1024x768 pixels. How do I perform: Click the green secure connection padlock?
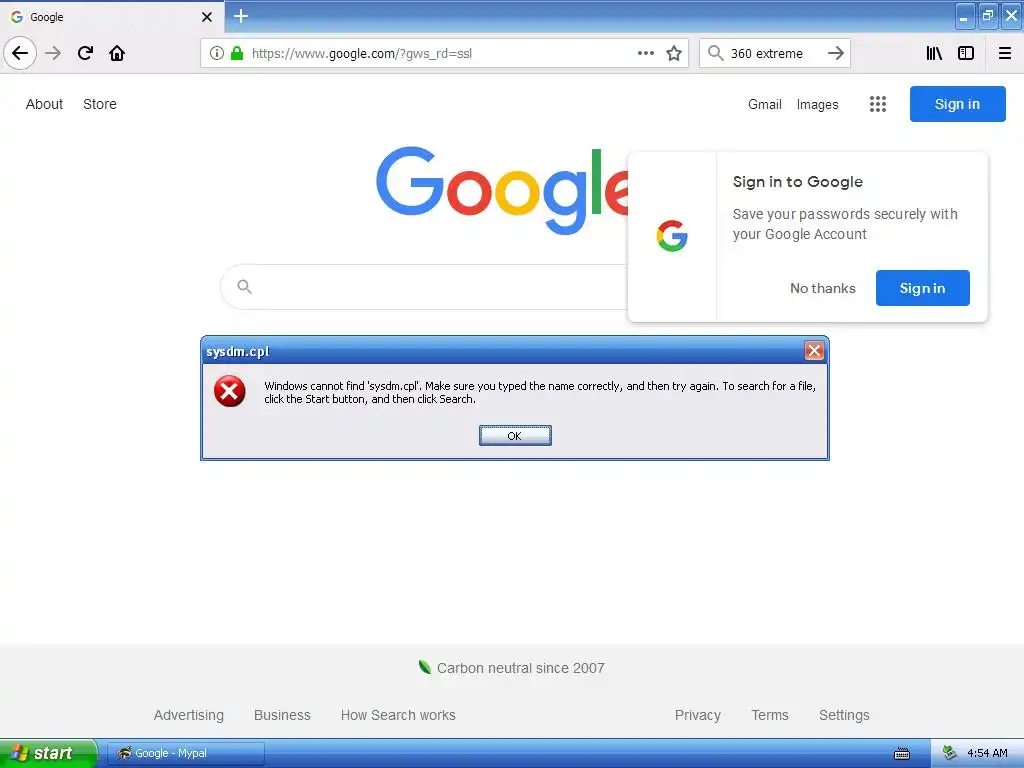point(237,53)
